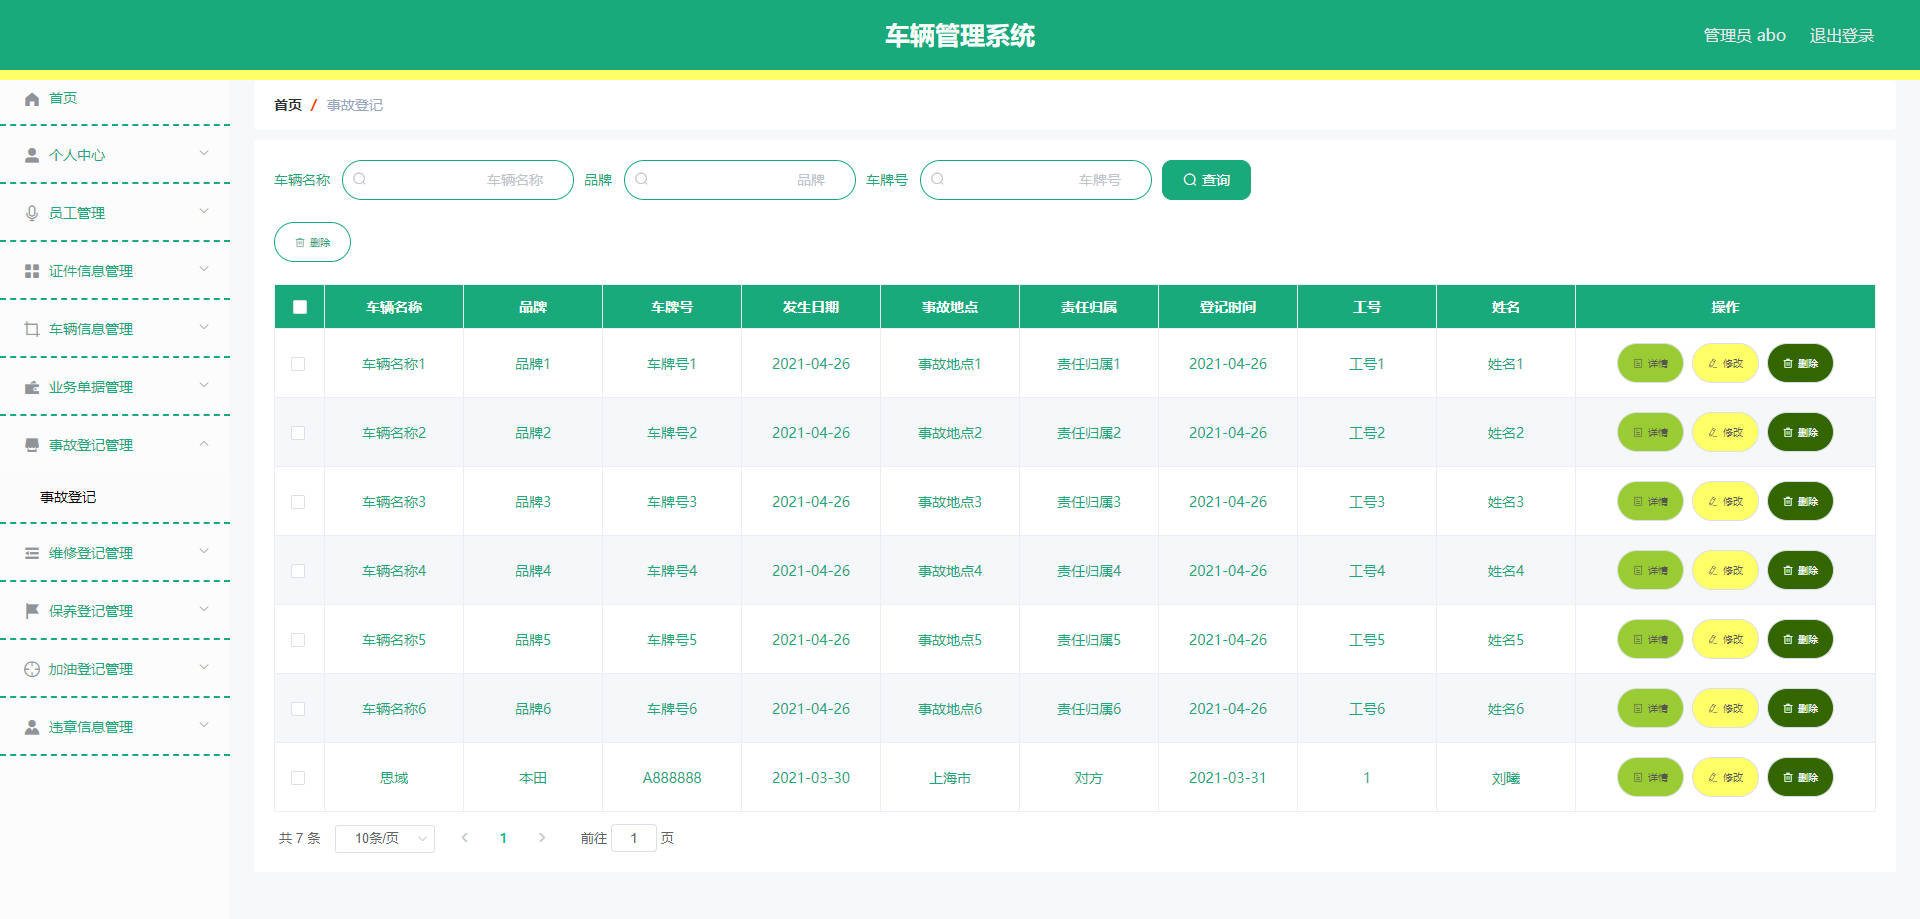Click the search icon inside the 品牌 search field

(x=642, y=180)
